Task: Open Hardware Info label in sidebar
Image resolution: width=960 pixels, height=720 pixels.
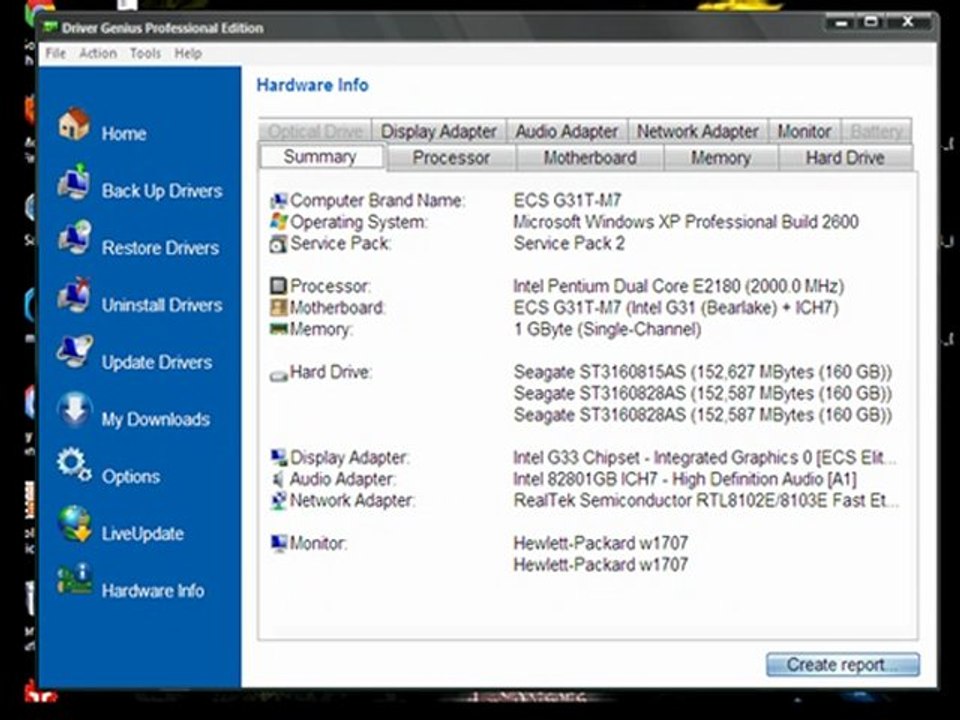Action: 153,591
